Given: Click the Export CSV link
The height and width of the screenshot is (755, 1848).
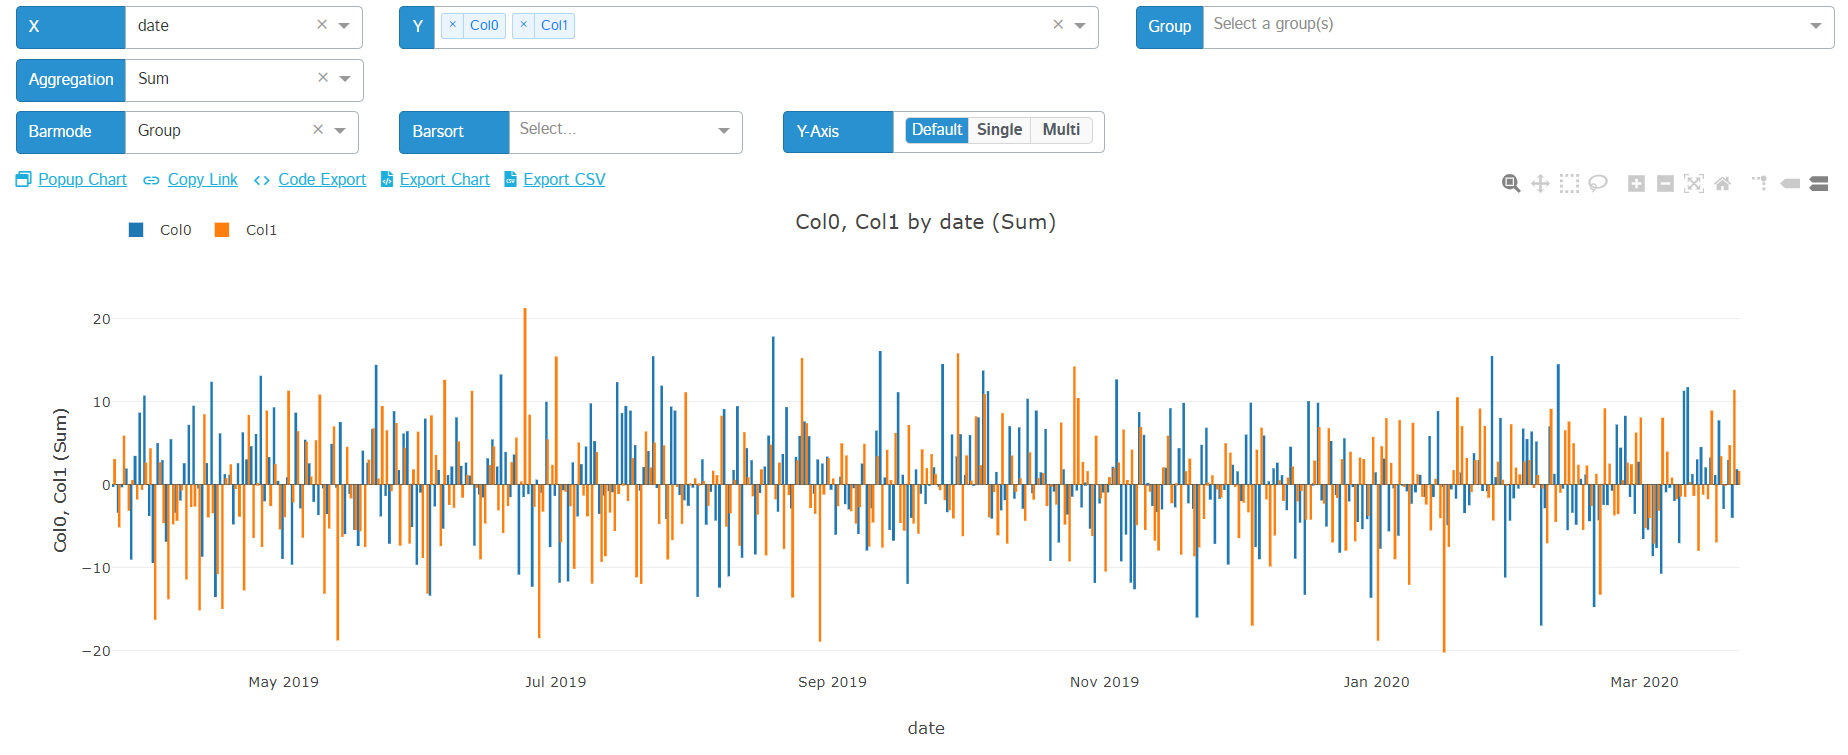Looking at the screenshot, I should tap(564, 179).
